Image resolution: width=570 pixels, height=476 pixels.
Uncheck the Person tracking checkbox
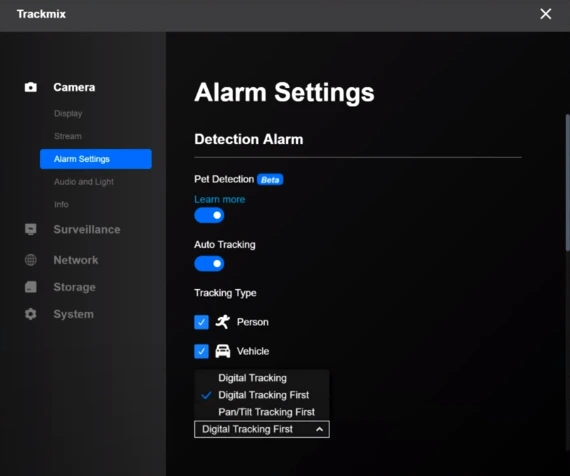tap(201, 322)
